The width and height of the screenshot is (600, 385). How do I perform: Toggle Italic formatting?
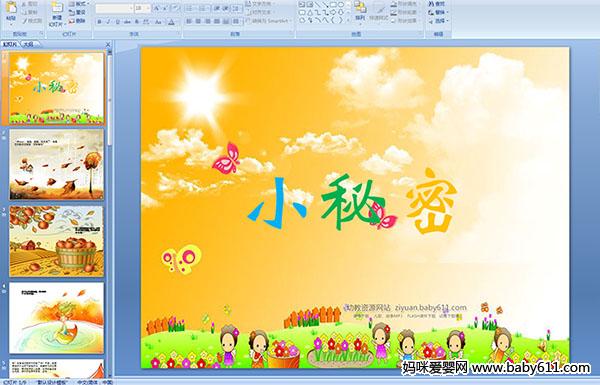pos(108,22)
